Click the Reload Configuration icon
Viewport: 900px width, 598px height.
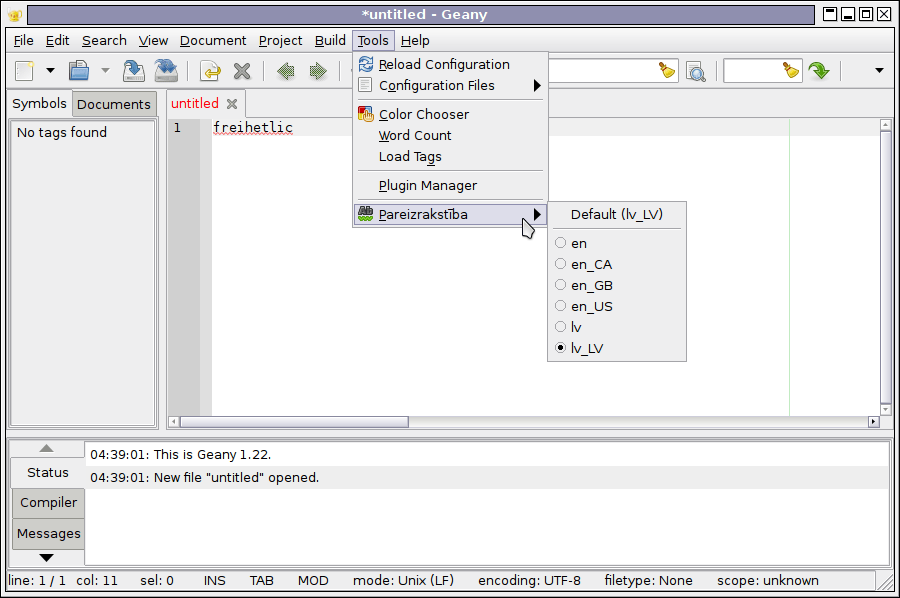coord(366,64)
